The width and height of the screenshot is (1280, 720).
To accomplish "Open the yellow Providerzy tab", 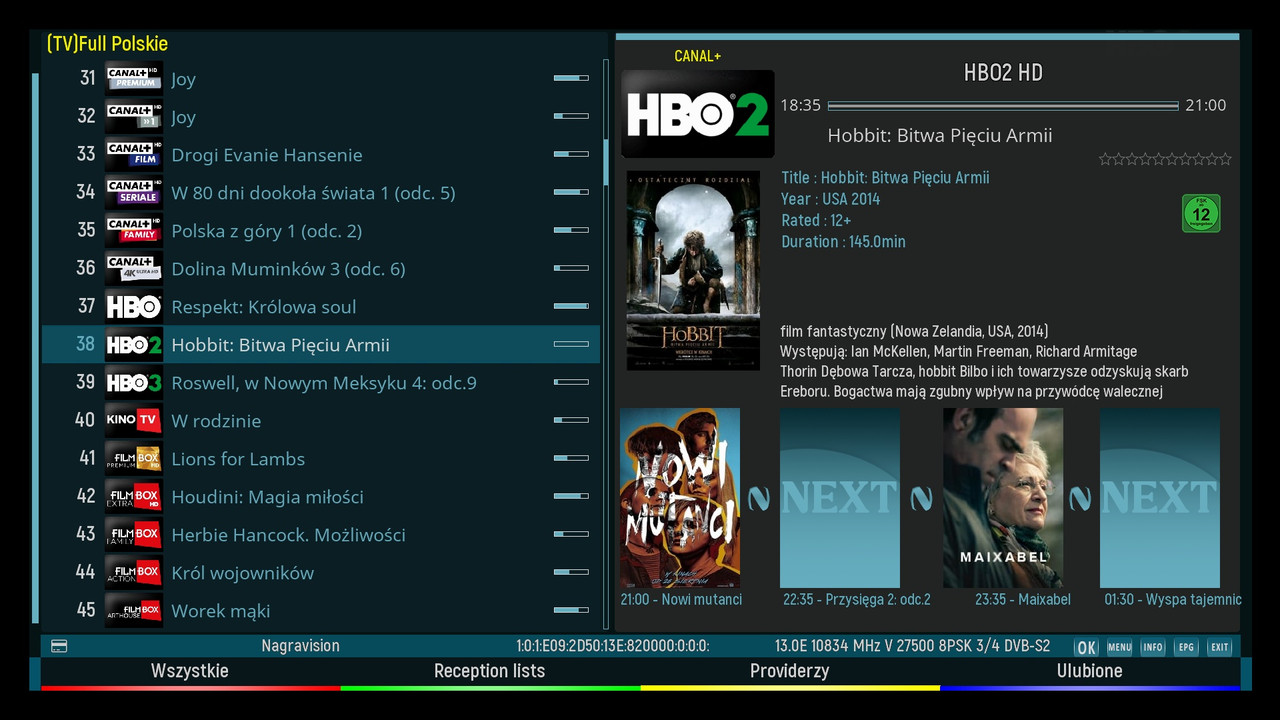I will (790, 672).
